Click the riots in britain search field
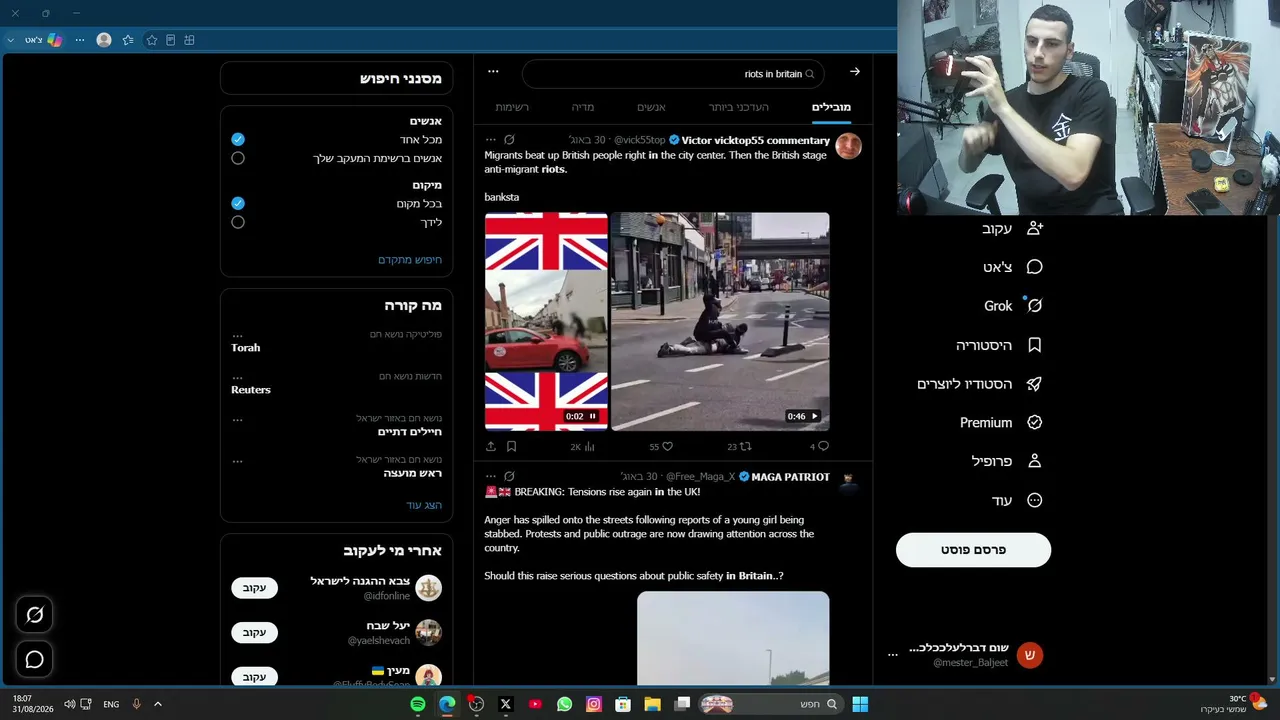 click(x=675, y=74)
